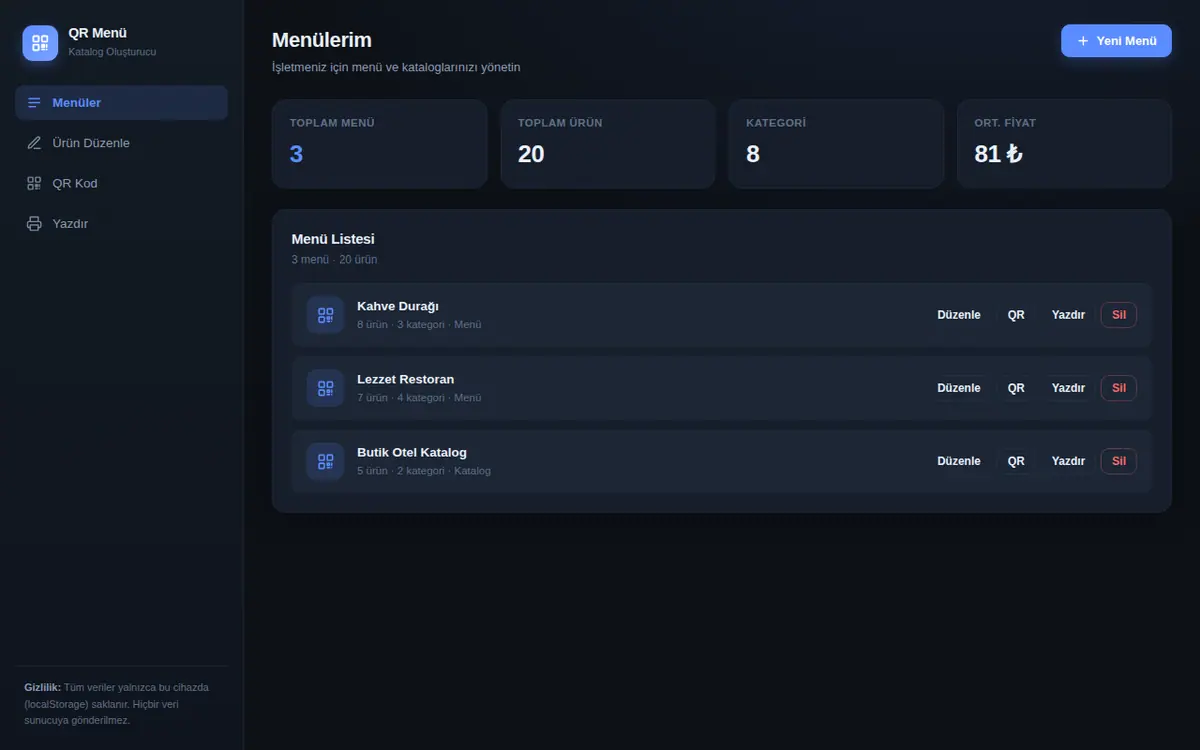Show QR for Kahve Durağı
This screenshot has height=750, width=1200.
click(x=1016, y=315)
